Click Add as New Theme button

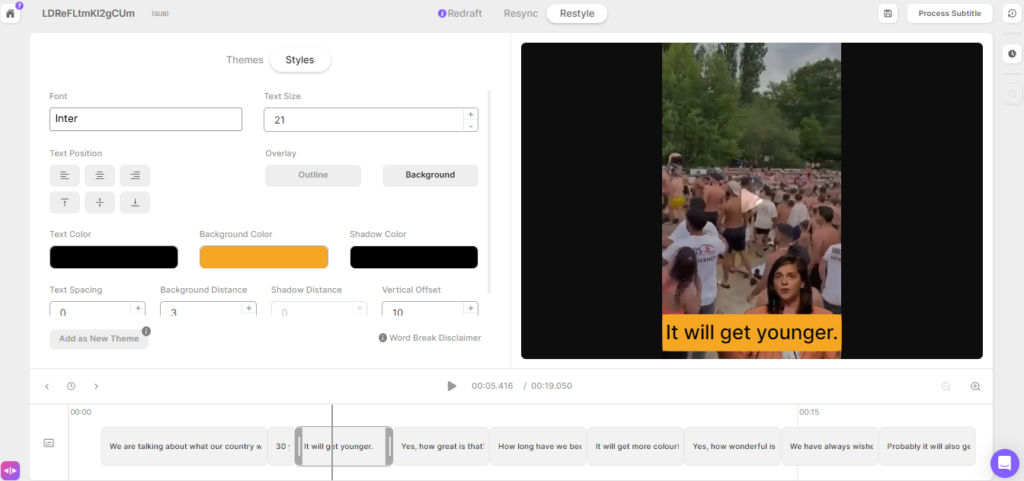pyautogui.click(x=99, y=339)
